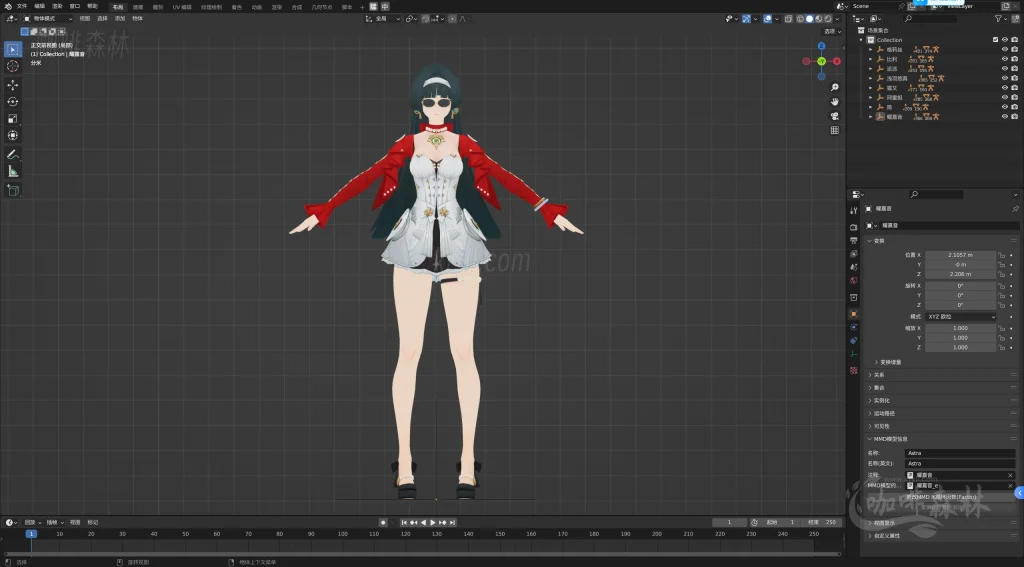Open Object Constraints properties tab
This screenshot has height=567, width=1024.
pos(854,340)
